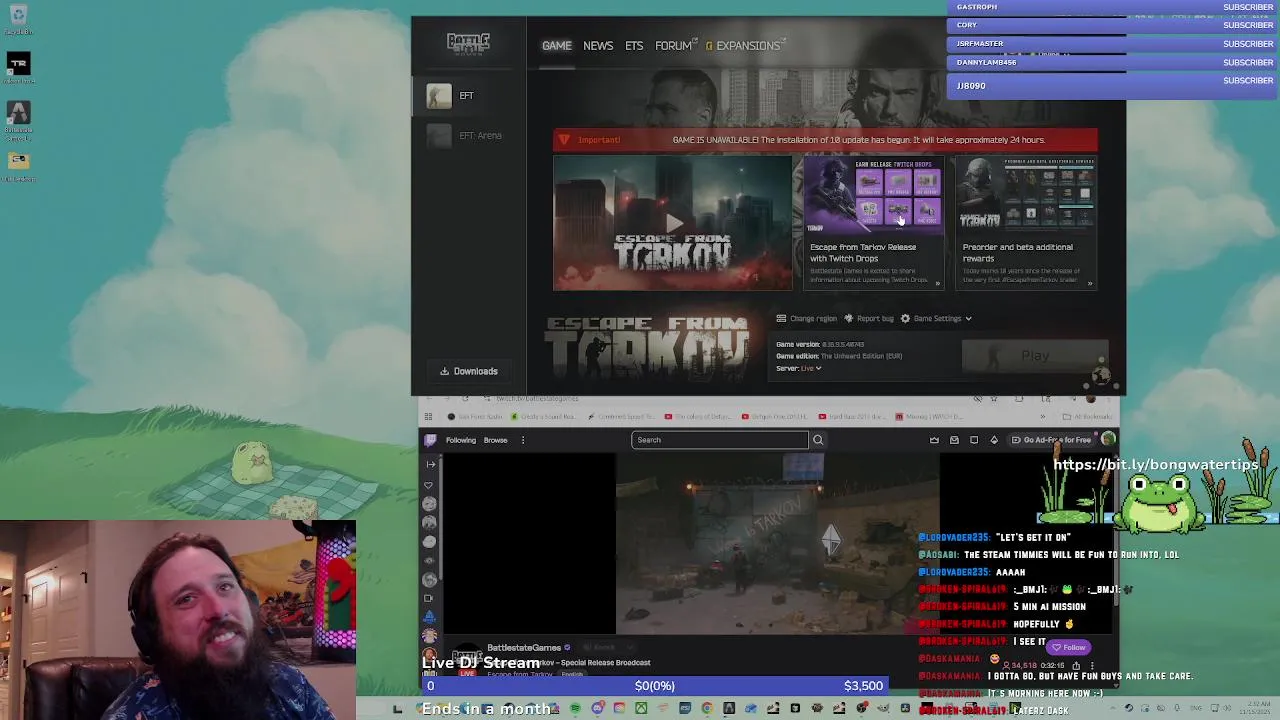The image size is (1280, 720).
Task: Open the FORUM link tab
Action: click(x=673, y=45)
